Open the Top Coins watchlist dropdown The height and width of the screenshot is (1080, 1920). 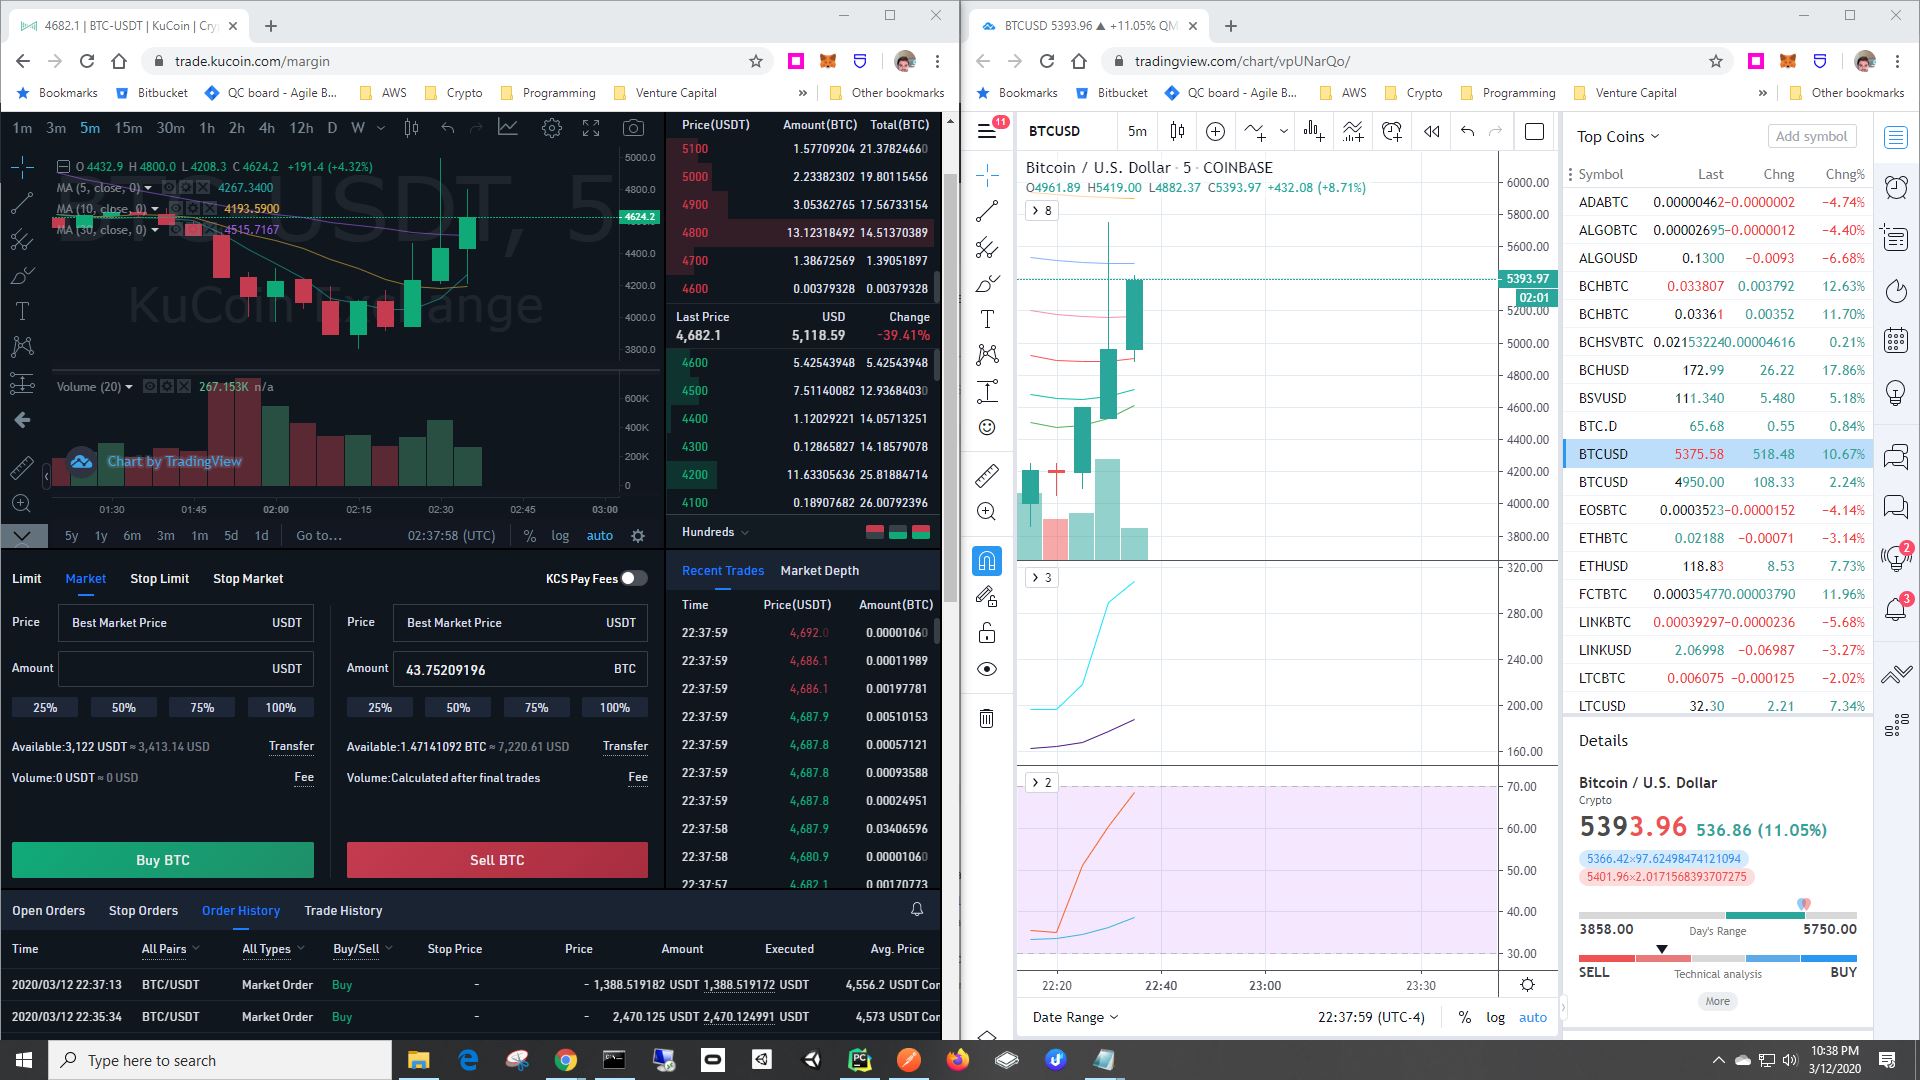point(1617,136)
